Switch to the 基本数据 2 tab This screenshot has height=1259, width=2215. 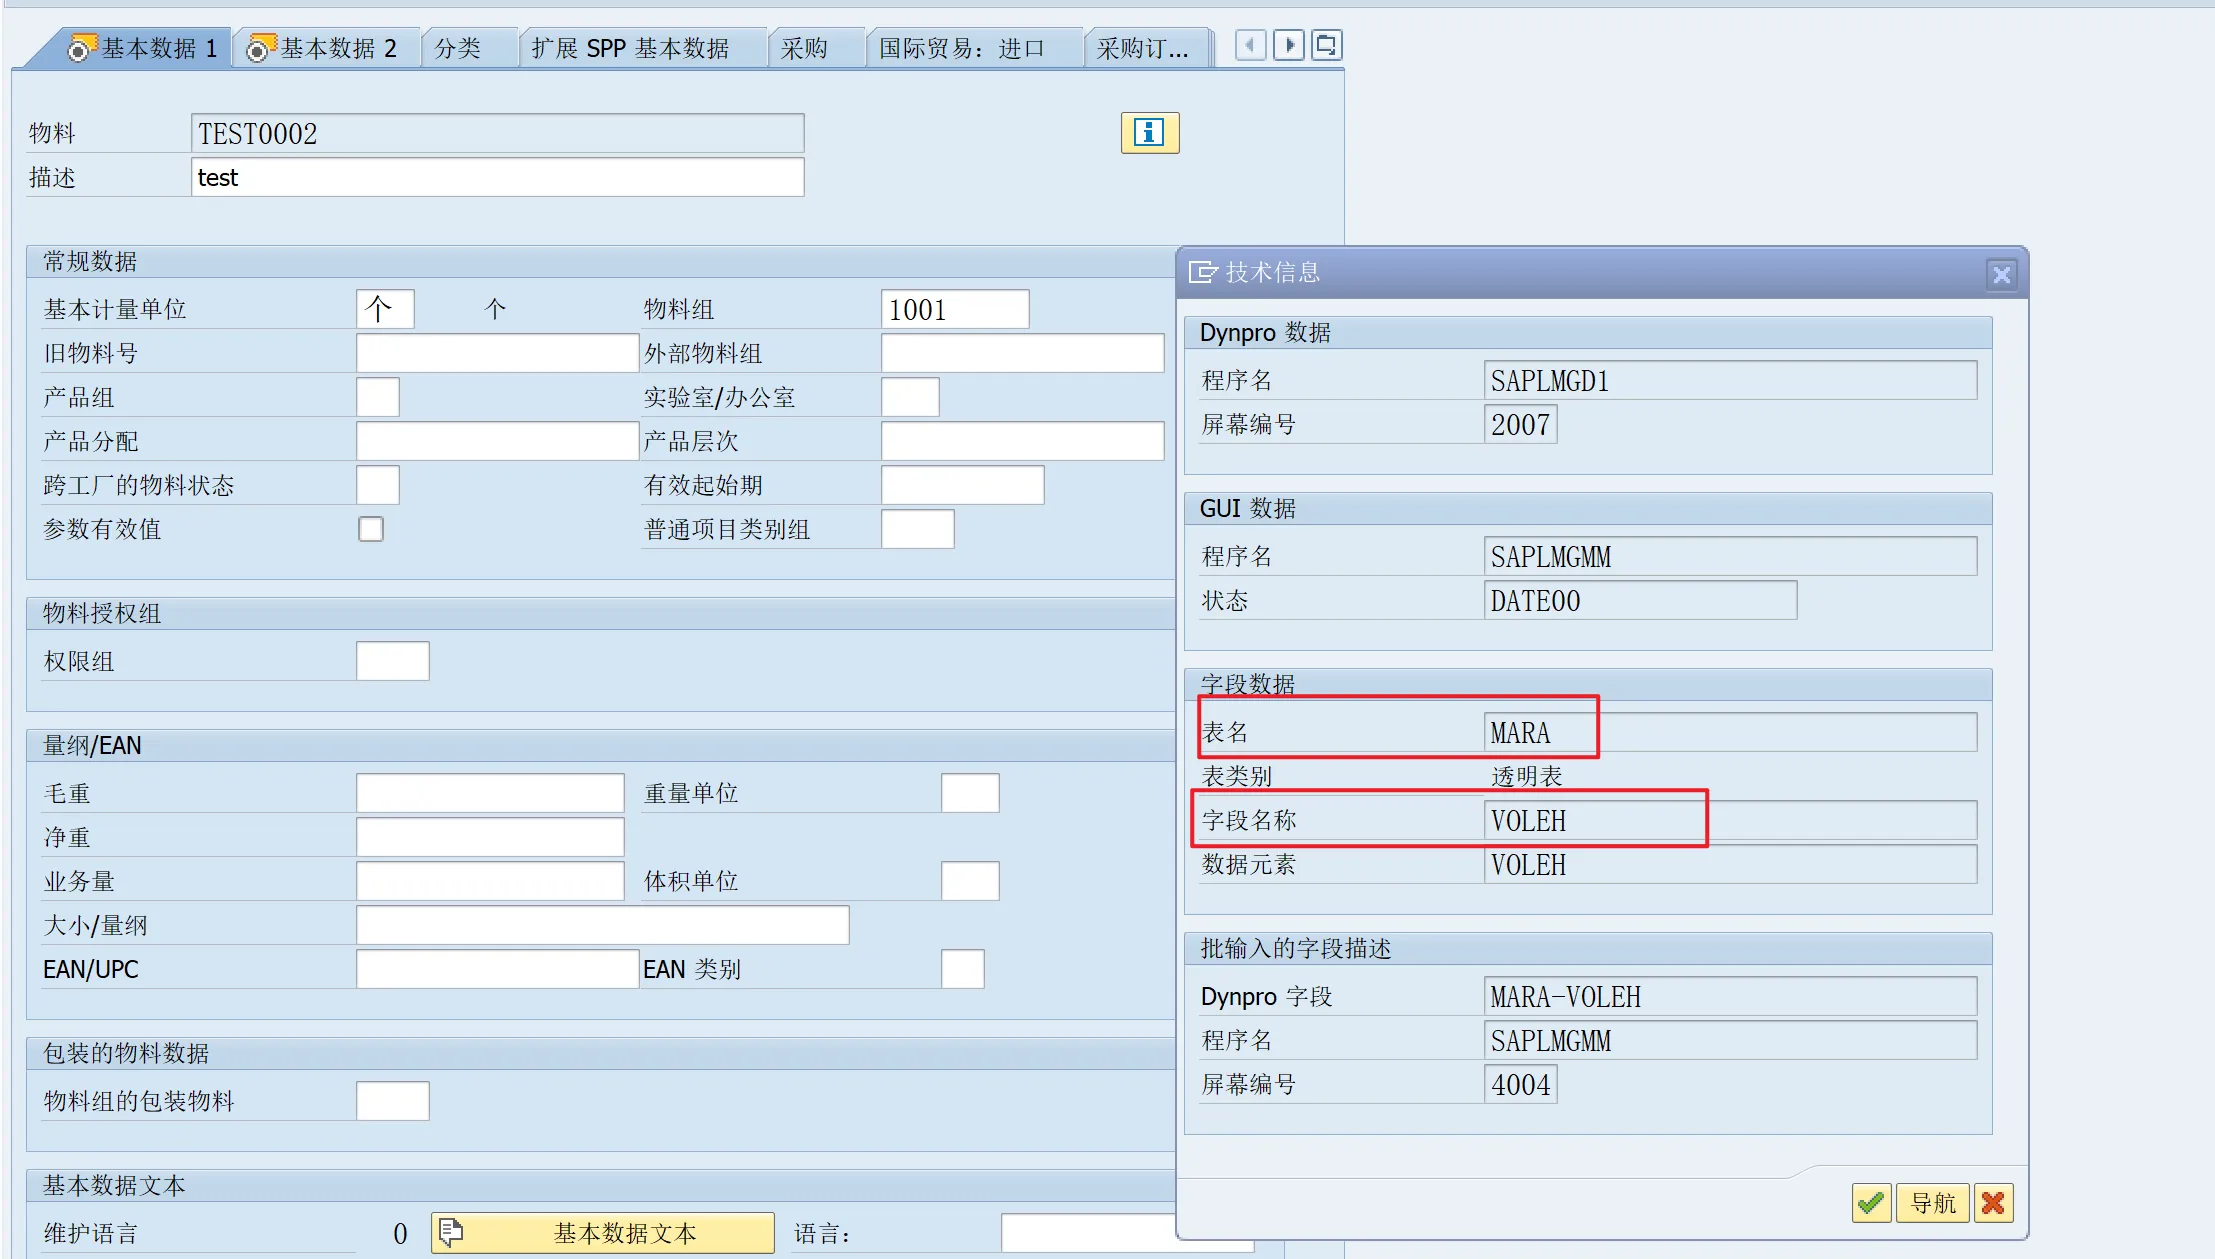pos(324,48)
